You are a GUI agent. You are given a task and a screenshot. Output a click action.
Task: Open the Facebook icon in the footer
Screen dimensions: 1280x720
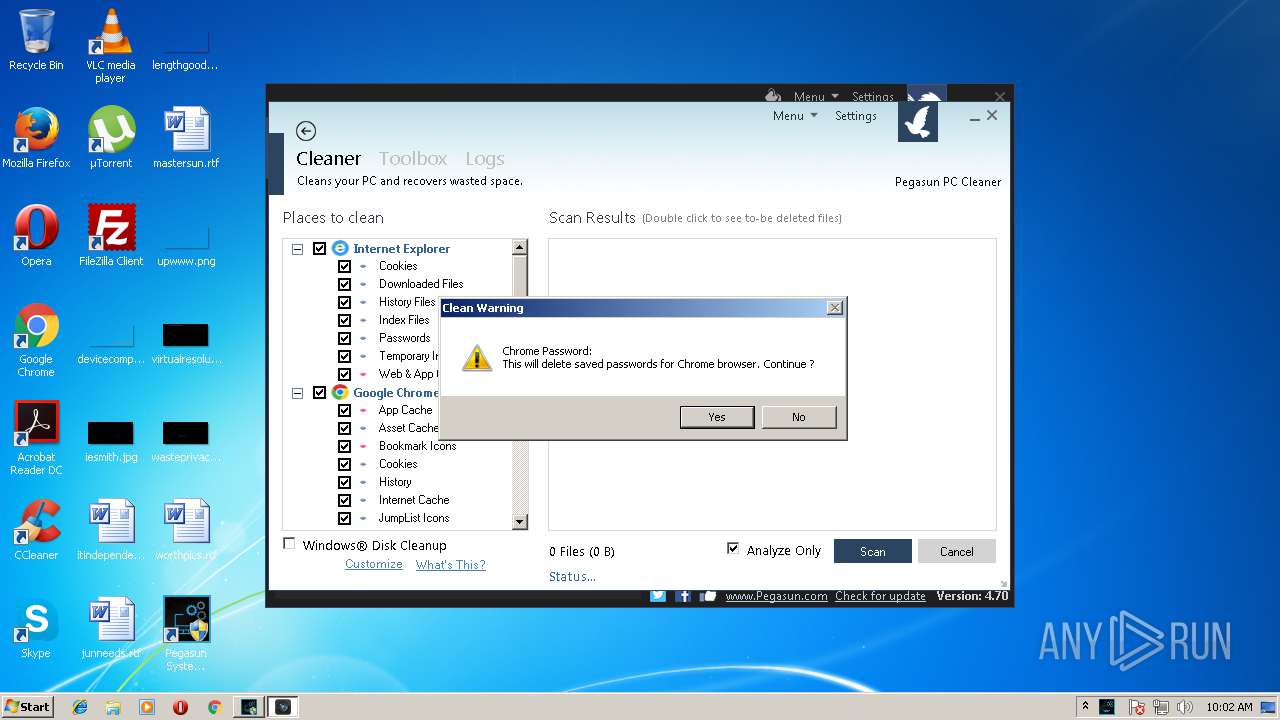point(684,596)
